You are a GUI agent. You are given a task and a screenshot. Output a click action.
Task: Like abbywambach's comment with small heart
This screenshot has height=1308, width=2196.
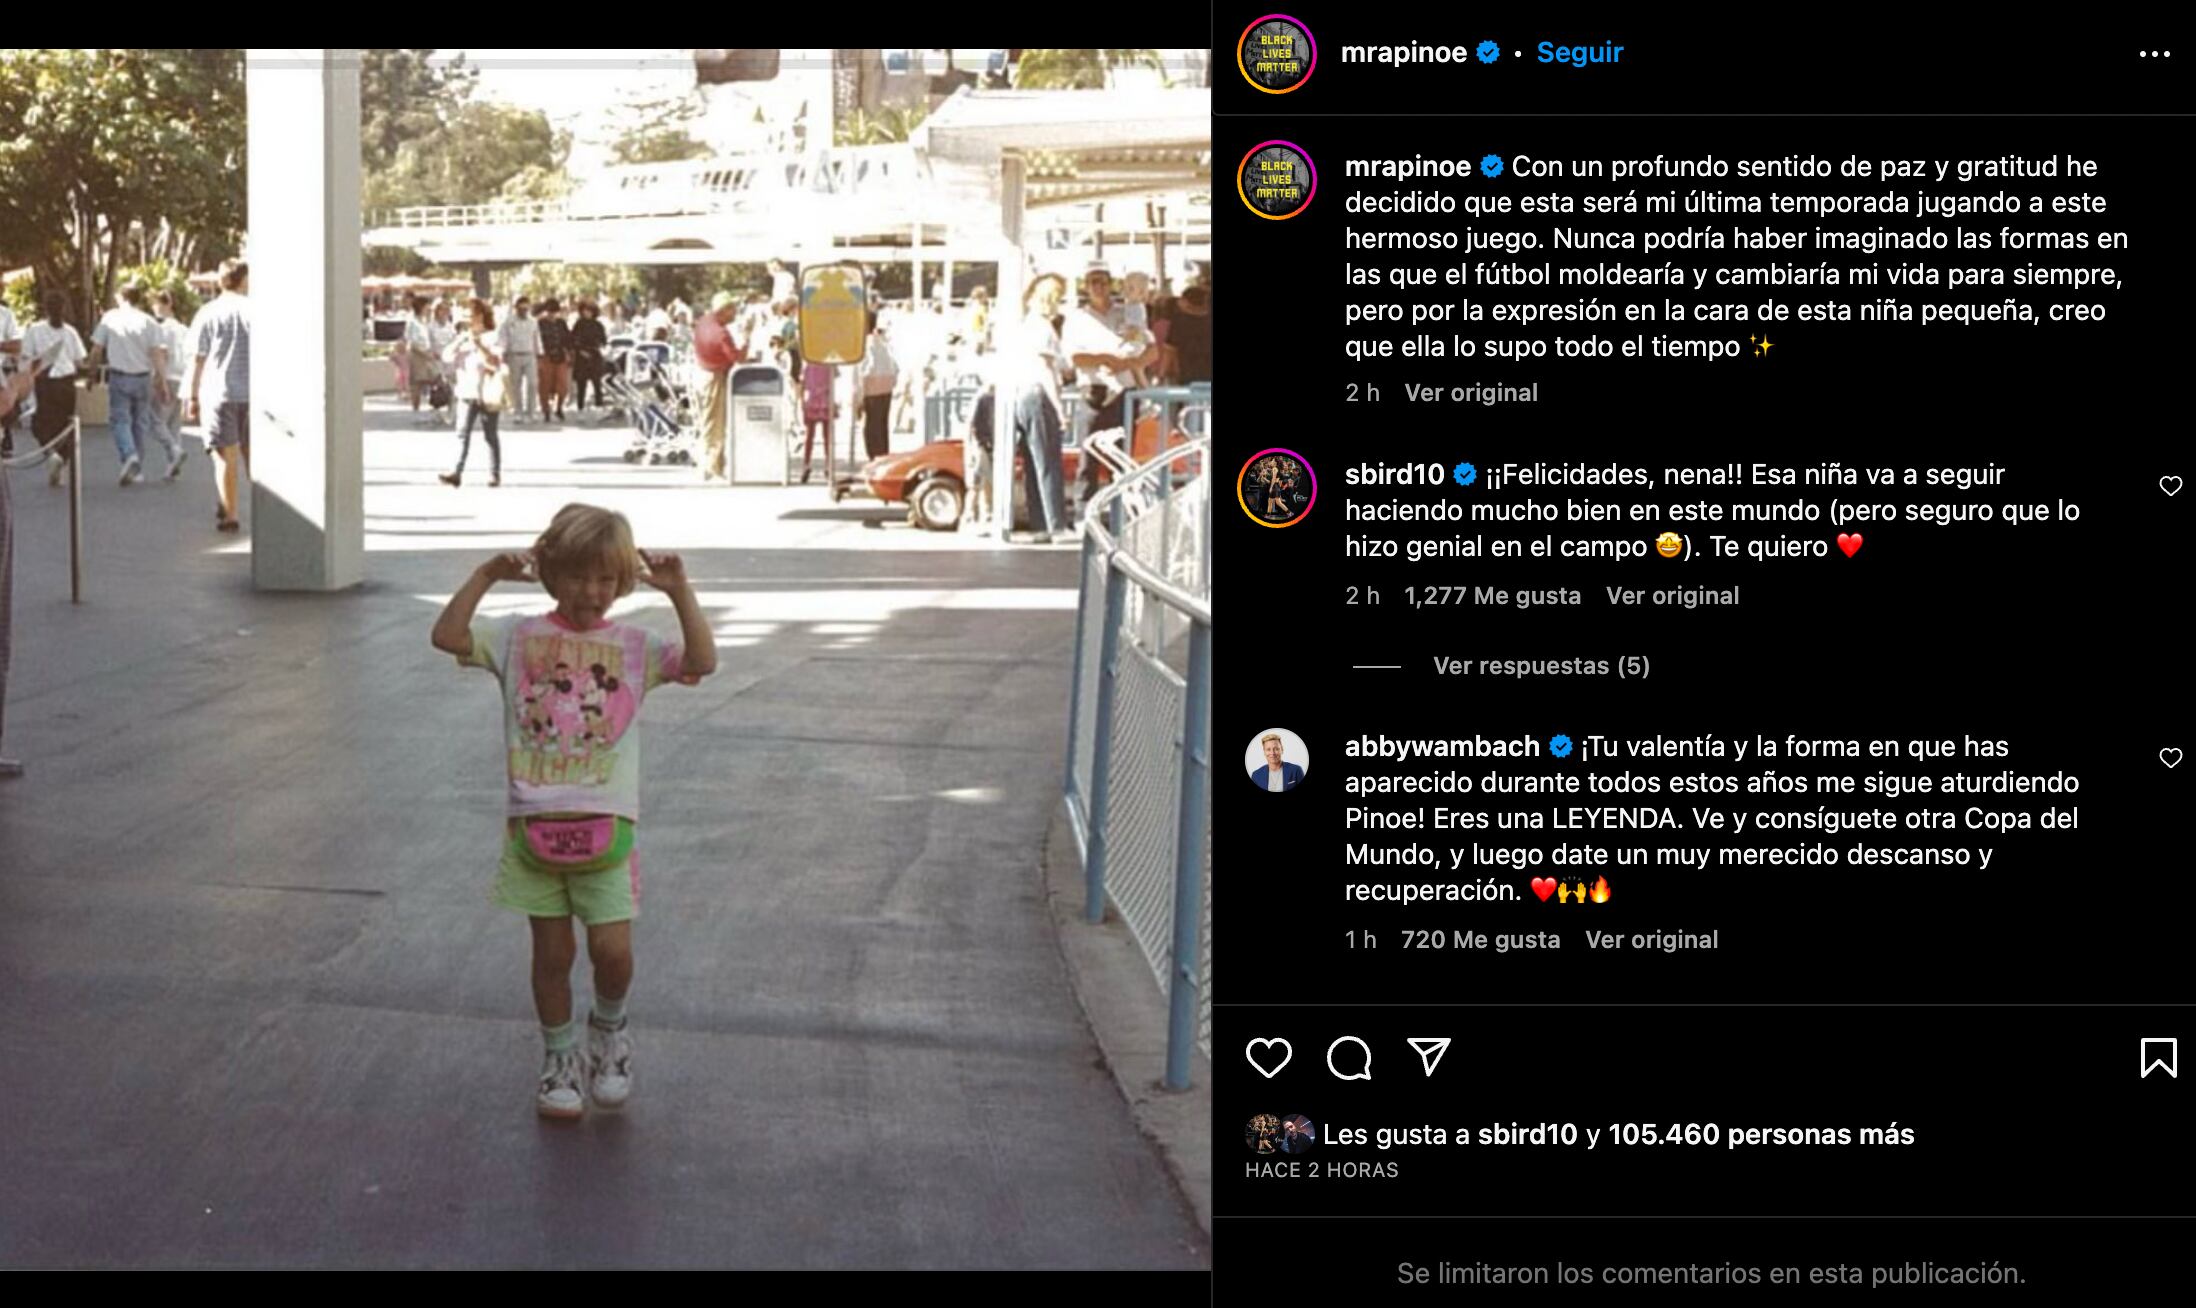click(2171, 758)
